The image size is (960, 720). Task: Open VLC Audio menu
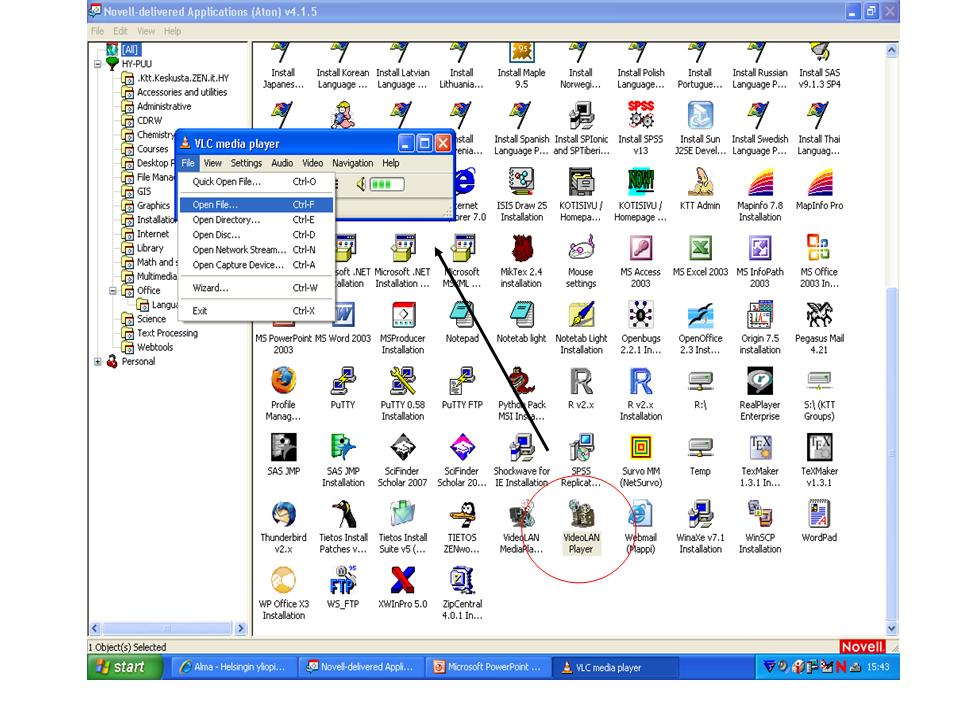(282, 163)
